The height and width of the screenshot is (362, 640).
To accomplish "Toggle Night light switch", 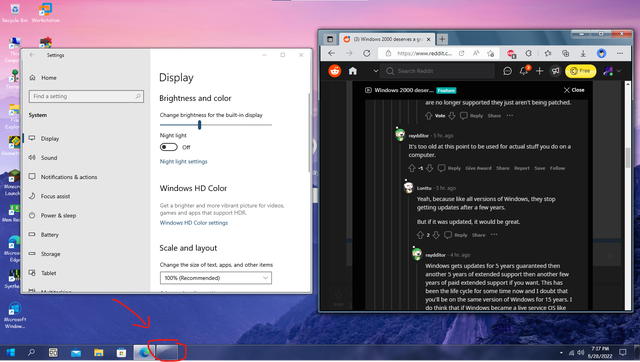I will pyautogui.click(x=169, y=147).
